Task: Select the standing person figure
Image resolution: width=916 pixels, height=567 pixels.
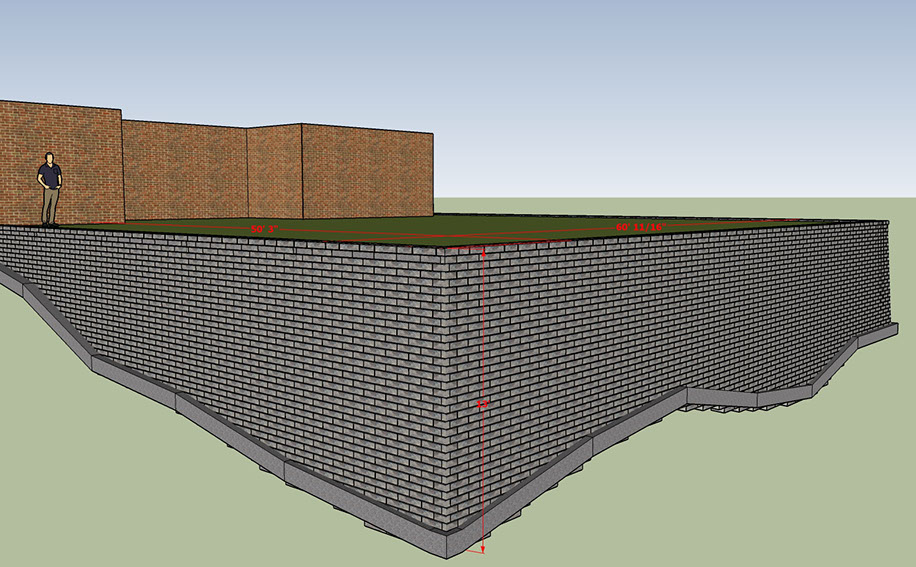Action: (49, 189)
